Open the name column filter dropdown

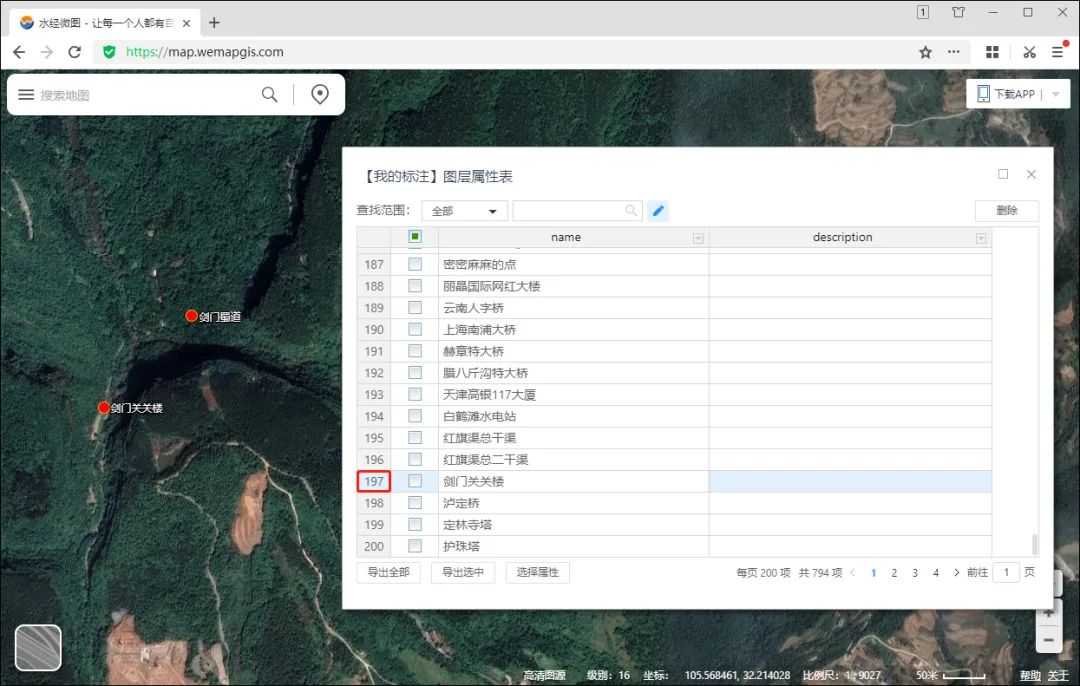698,238
